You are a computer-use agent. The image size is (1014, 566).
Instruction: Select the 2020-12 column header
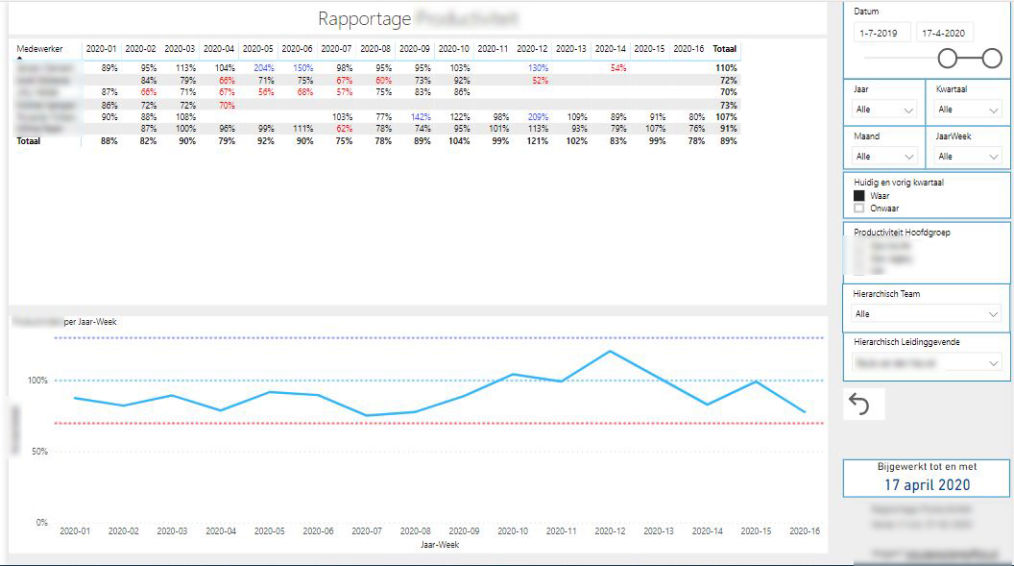(x=532, y=49)
